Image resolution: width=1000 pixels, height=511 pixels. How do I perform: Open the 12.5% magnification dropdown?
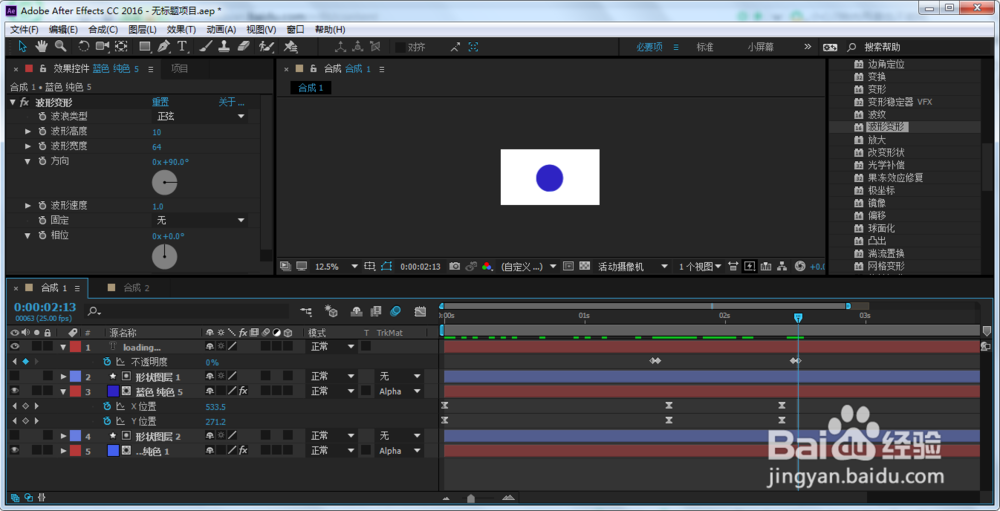[x=336, y=266]
